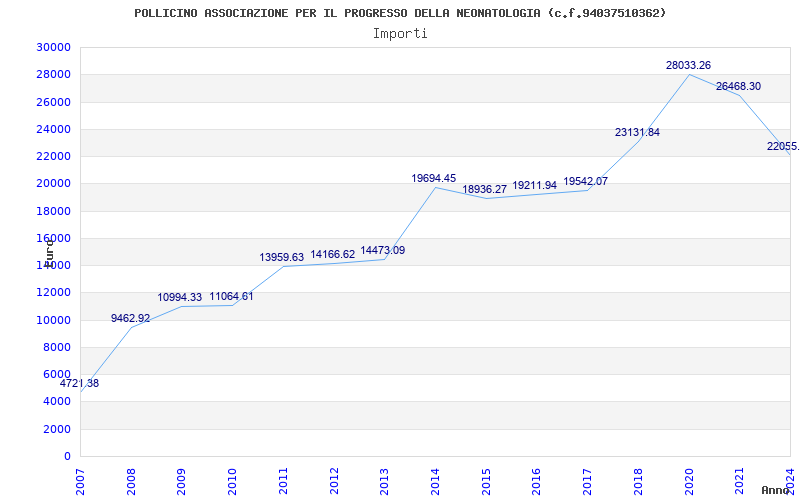The image size is (800, 500).
Task: Click the 26468.30 data label
Action: 738,87
